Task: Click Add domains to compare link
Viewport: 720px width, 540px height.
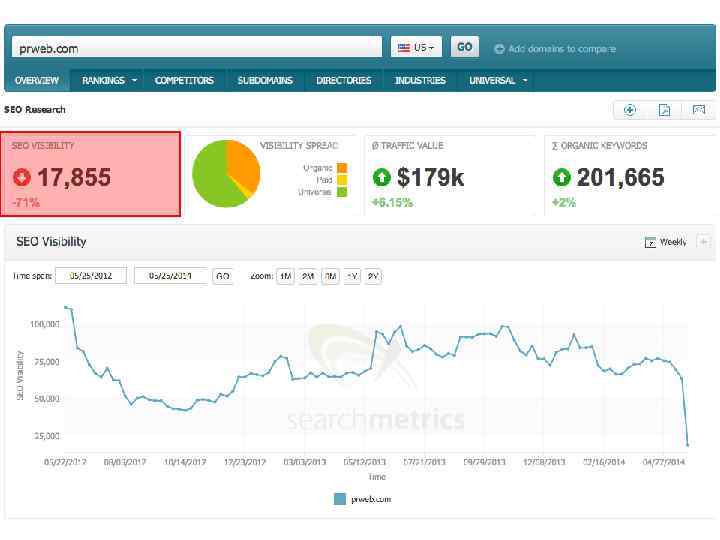Action: click(x=562, y=49)
